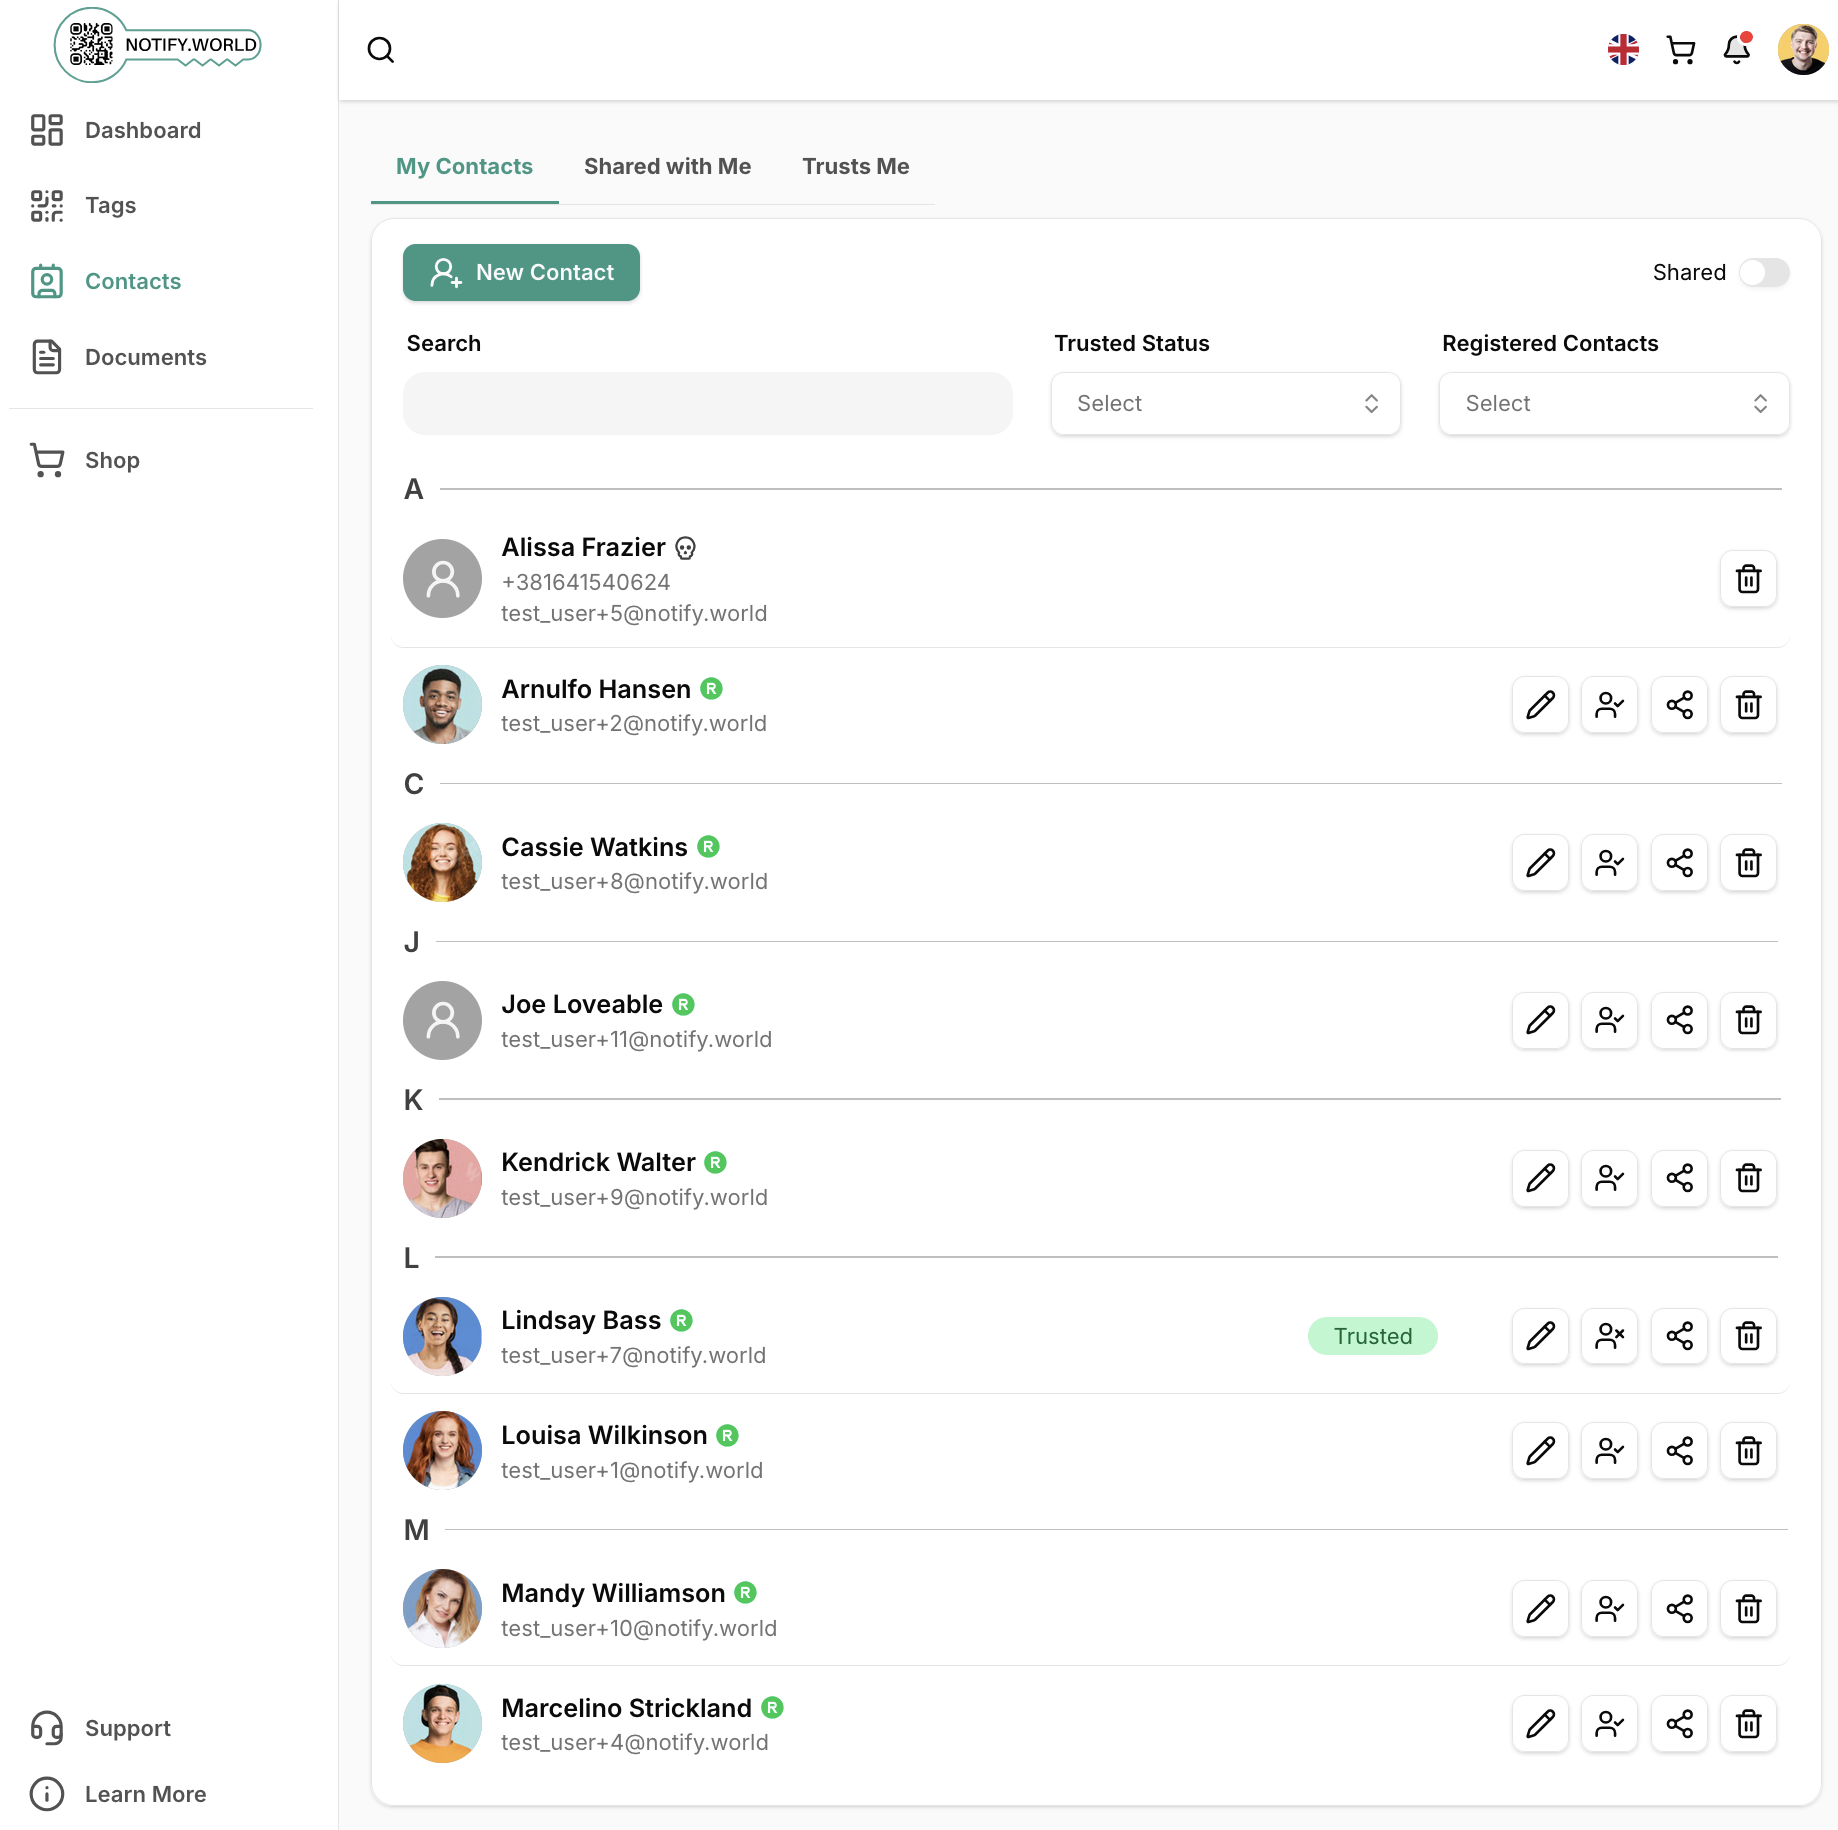Open the Dashboard from the sidebar

[x=142, y=130]
